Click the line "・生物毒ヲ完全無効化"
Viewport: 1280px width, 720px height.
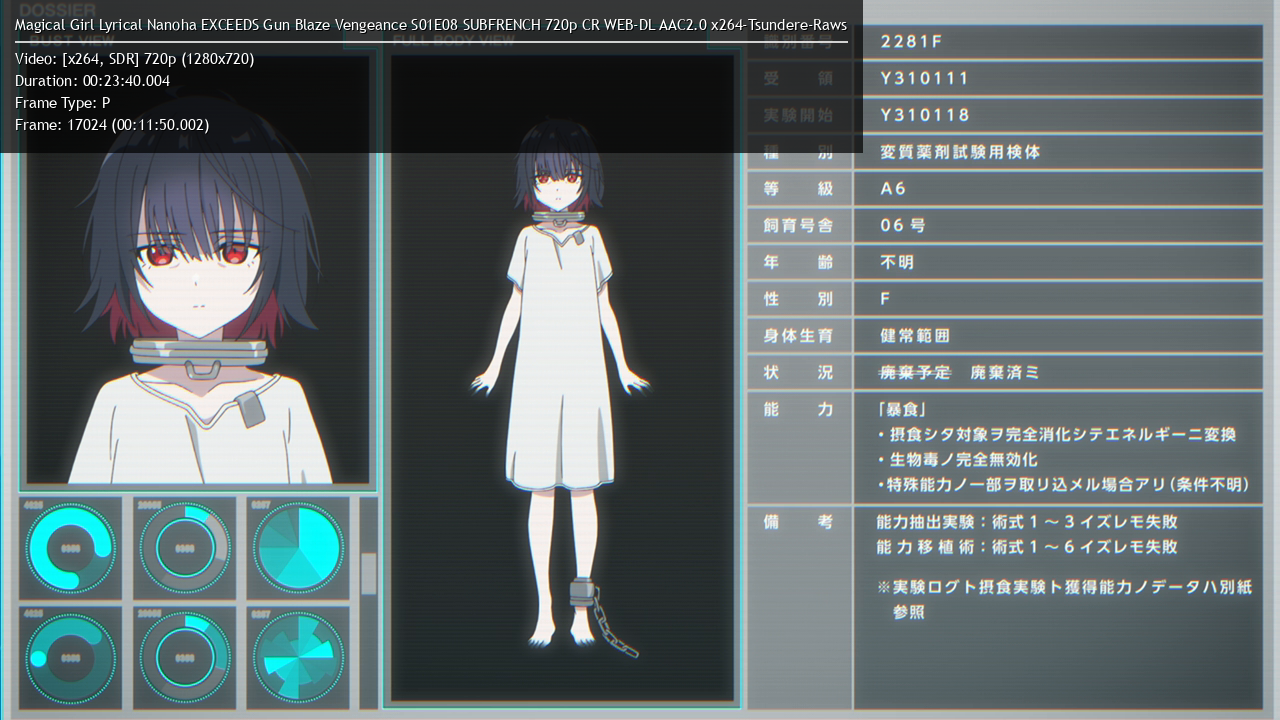[957, 460]
